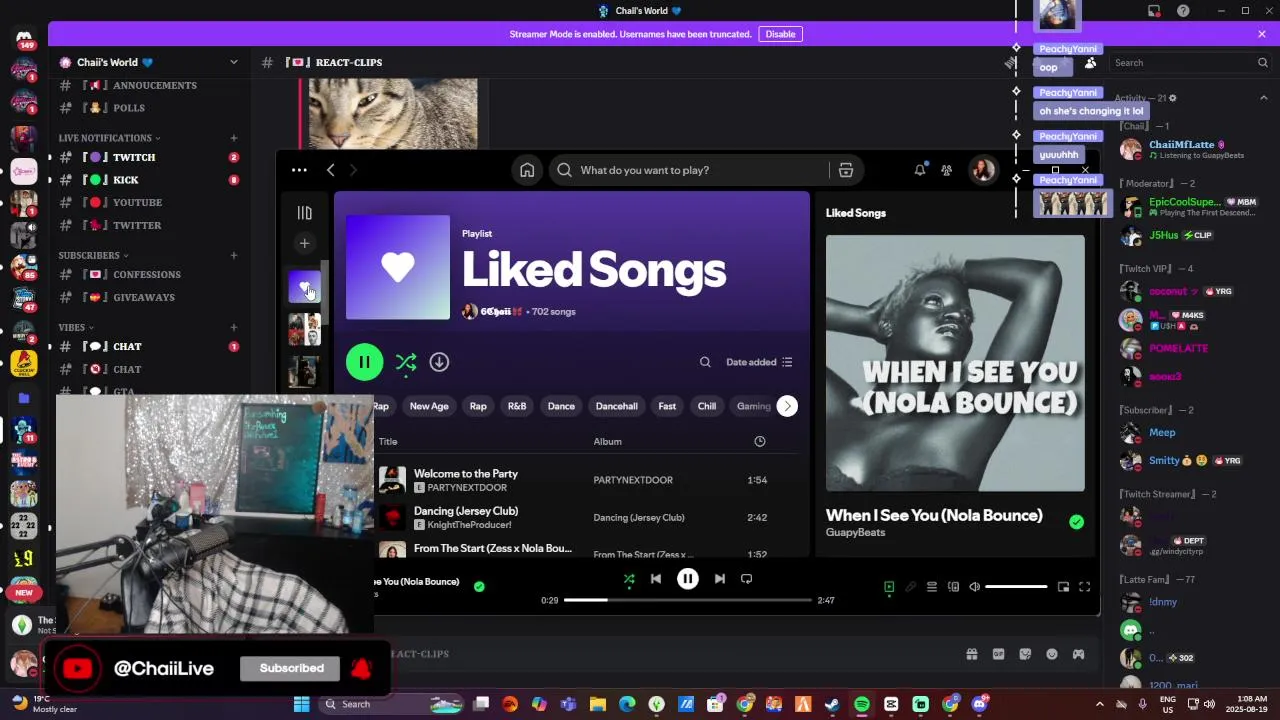Open GuapyBeats artist in Now Playing

pyautogui.click(x=855, y=533)
